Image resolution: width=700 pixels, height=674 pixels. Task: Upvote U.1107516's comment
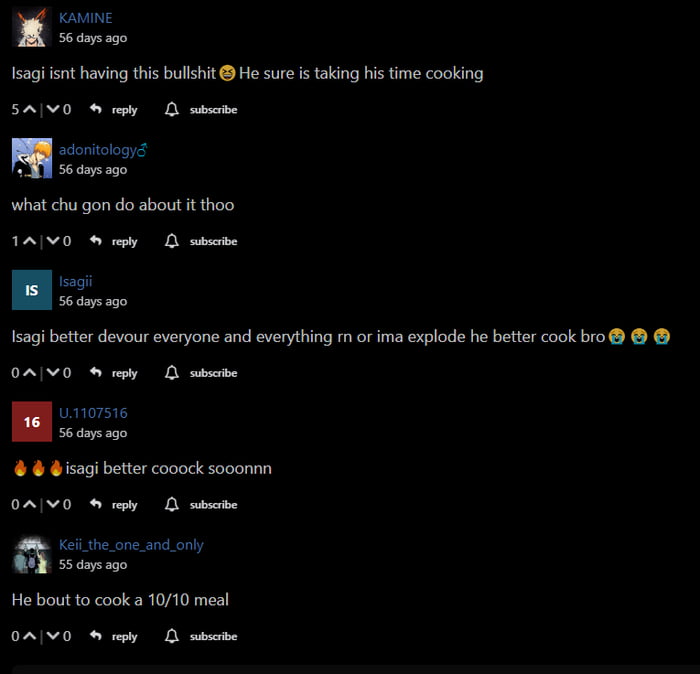point(29,504)
